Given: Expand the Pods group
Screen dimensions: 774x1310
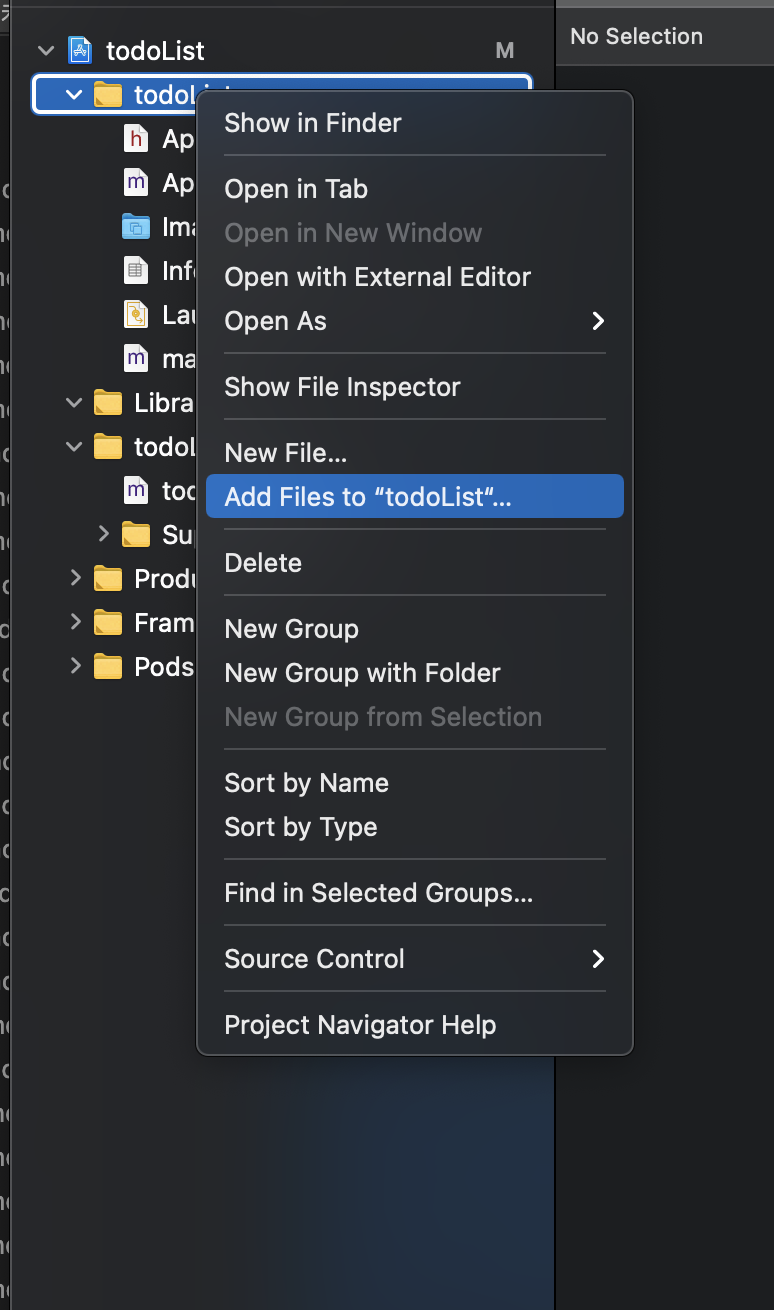Looking at the screenshot, I should (x=75, y=666).
